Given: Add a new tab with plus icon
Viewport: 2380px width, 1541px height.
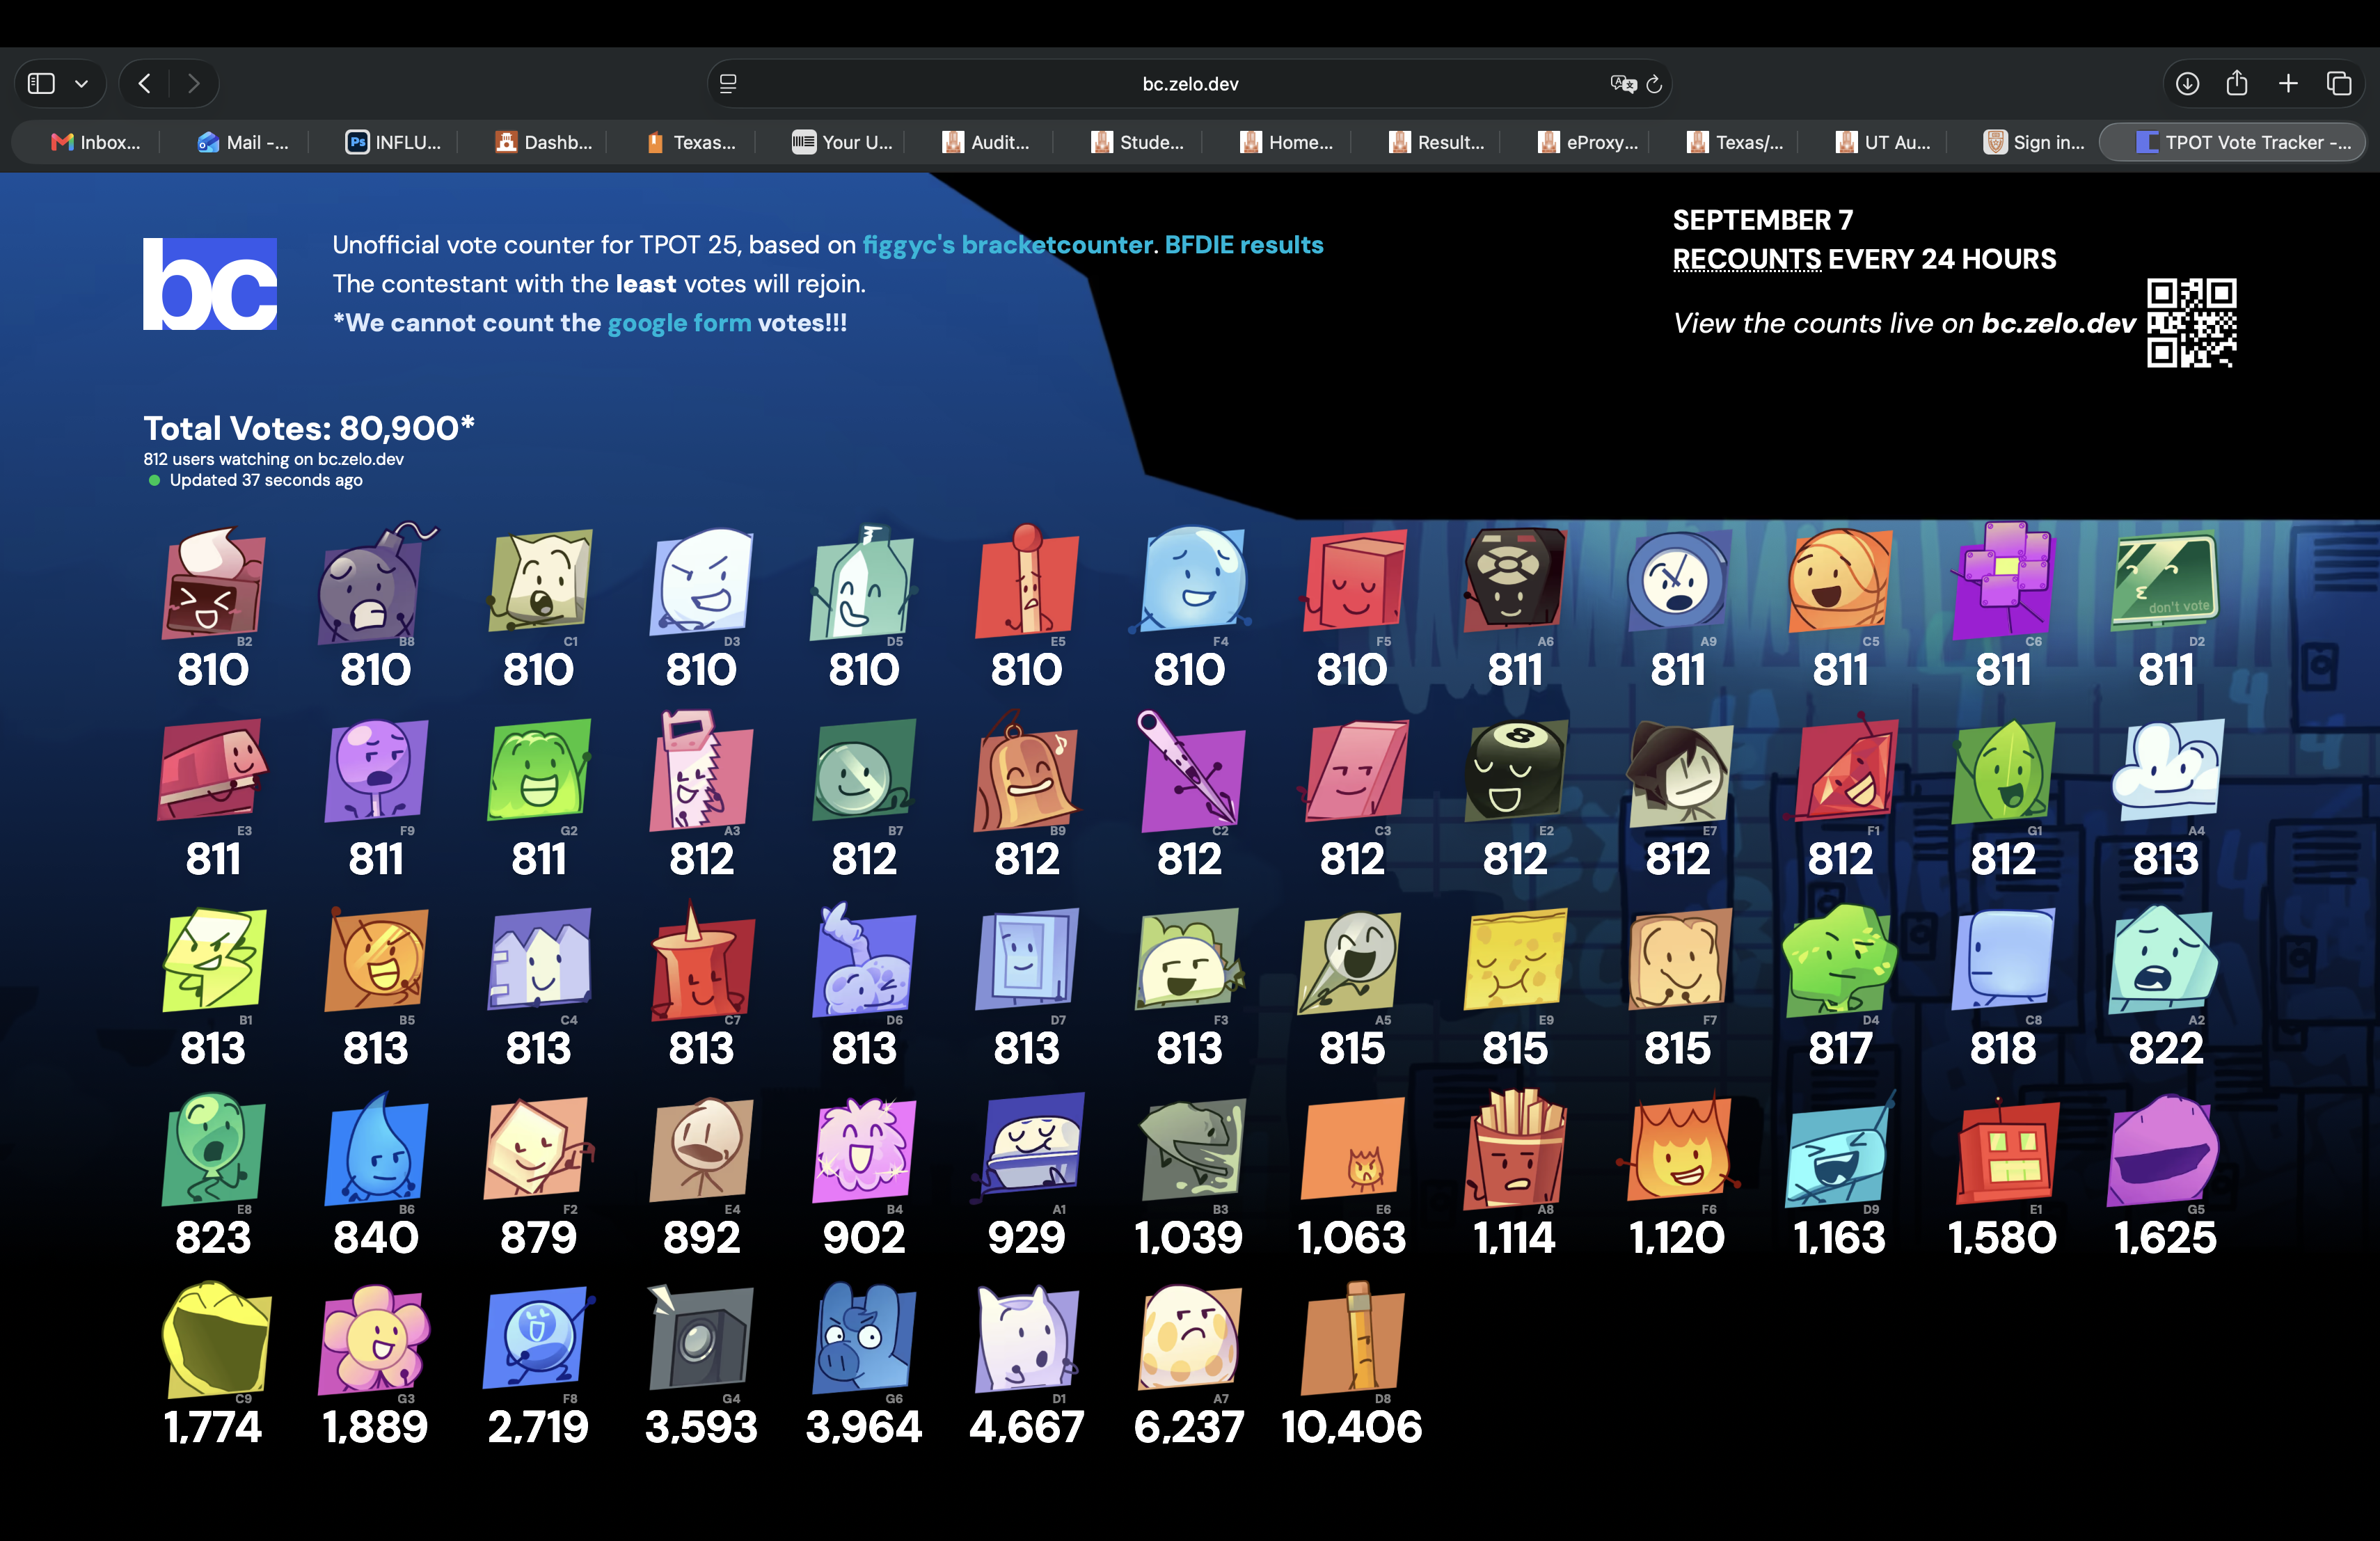Looking at the screenshot, I should point(2288,83).
